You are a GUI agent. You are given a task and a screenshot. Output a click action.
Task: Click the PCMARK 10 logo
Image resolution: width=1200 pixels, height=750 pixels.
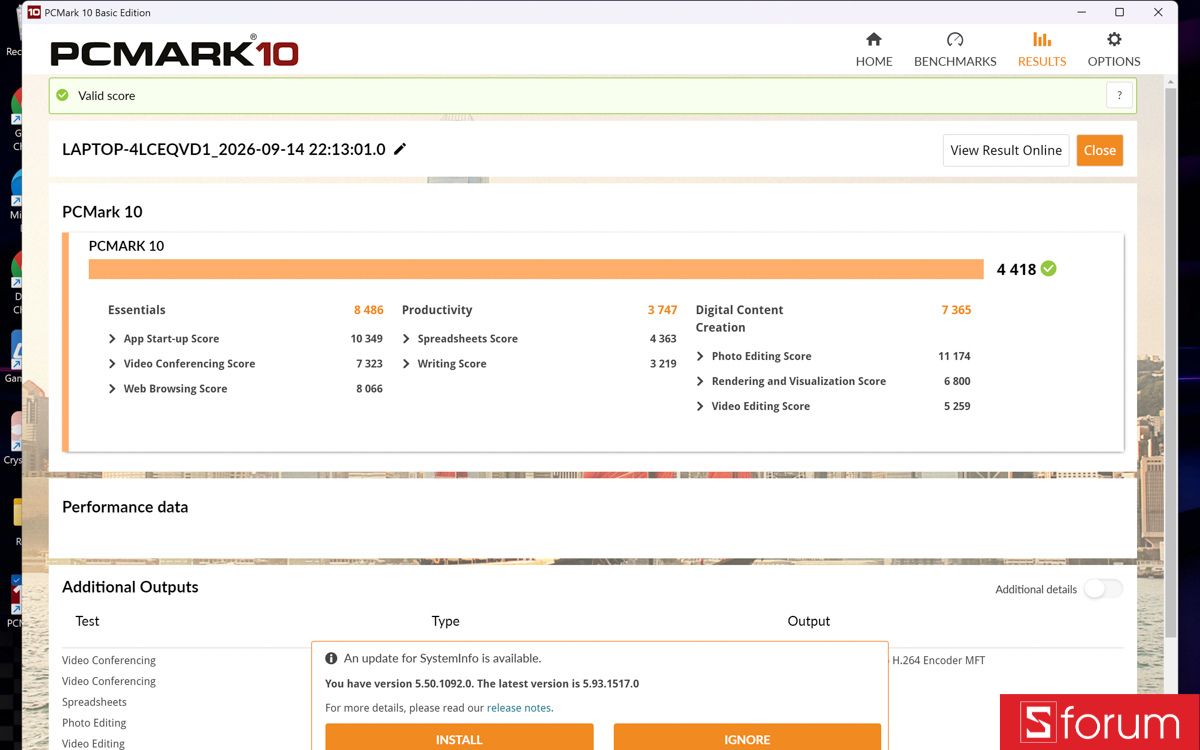point(175,52)
